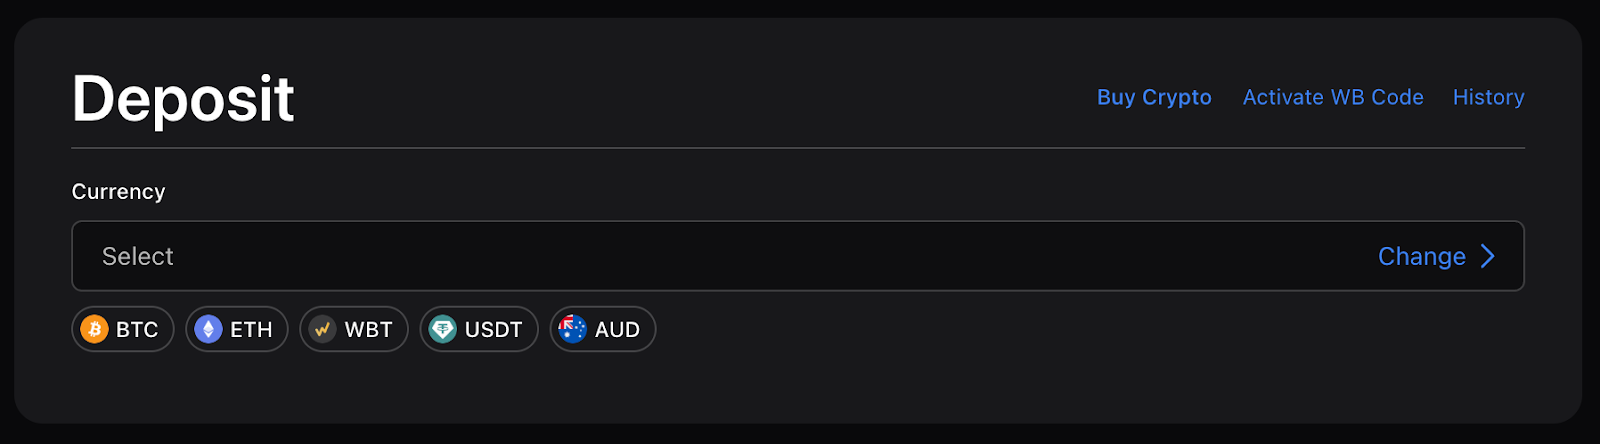Choose the USDT currency label
The height and width of the screenshot is (444, 1600).
click(493, 330)
